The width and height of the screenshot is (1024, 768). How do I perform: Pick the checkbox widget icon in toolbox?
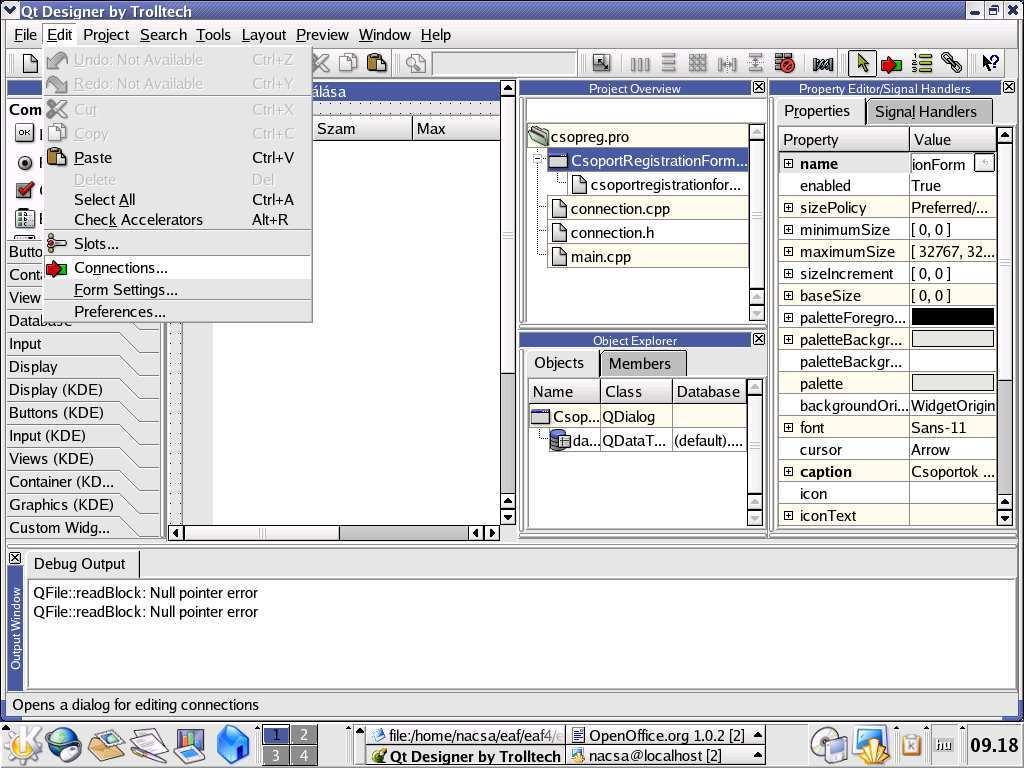[x=25, y=190]
